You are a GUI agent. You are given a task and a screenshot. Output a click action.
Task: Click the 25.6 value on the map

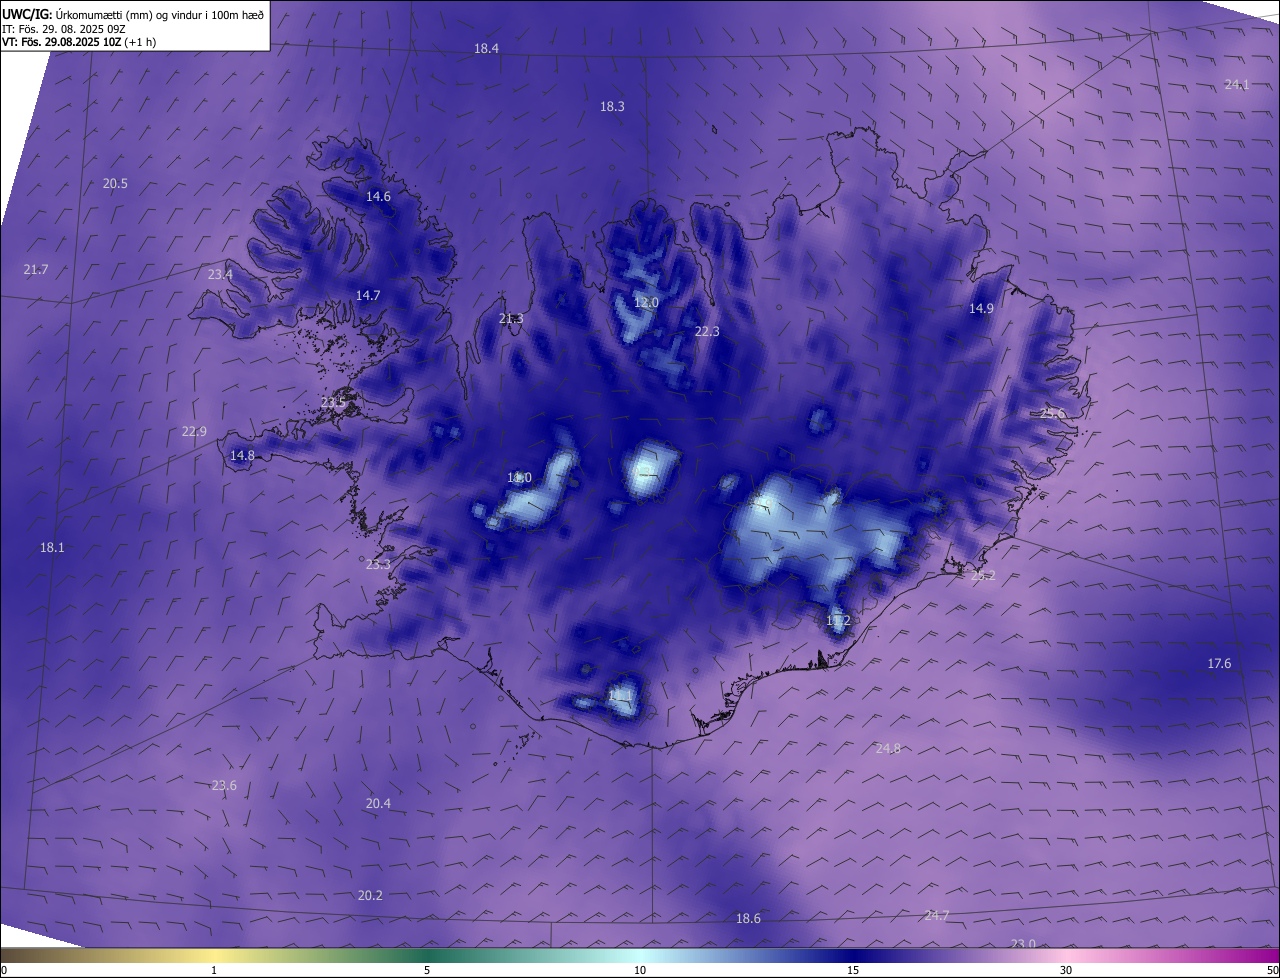[1053, 414]
